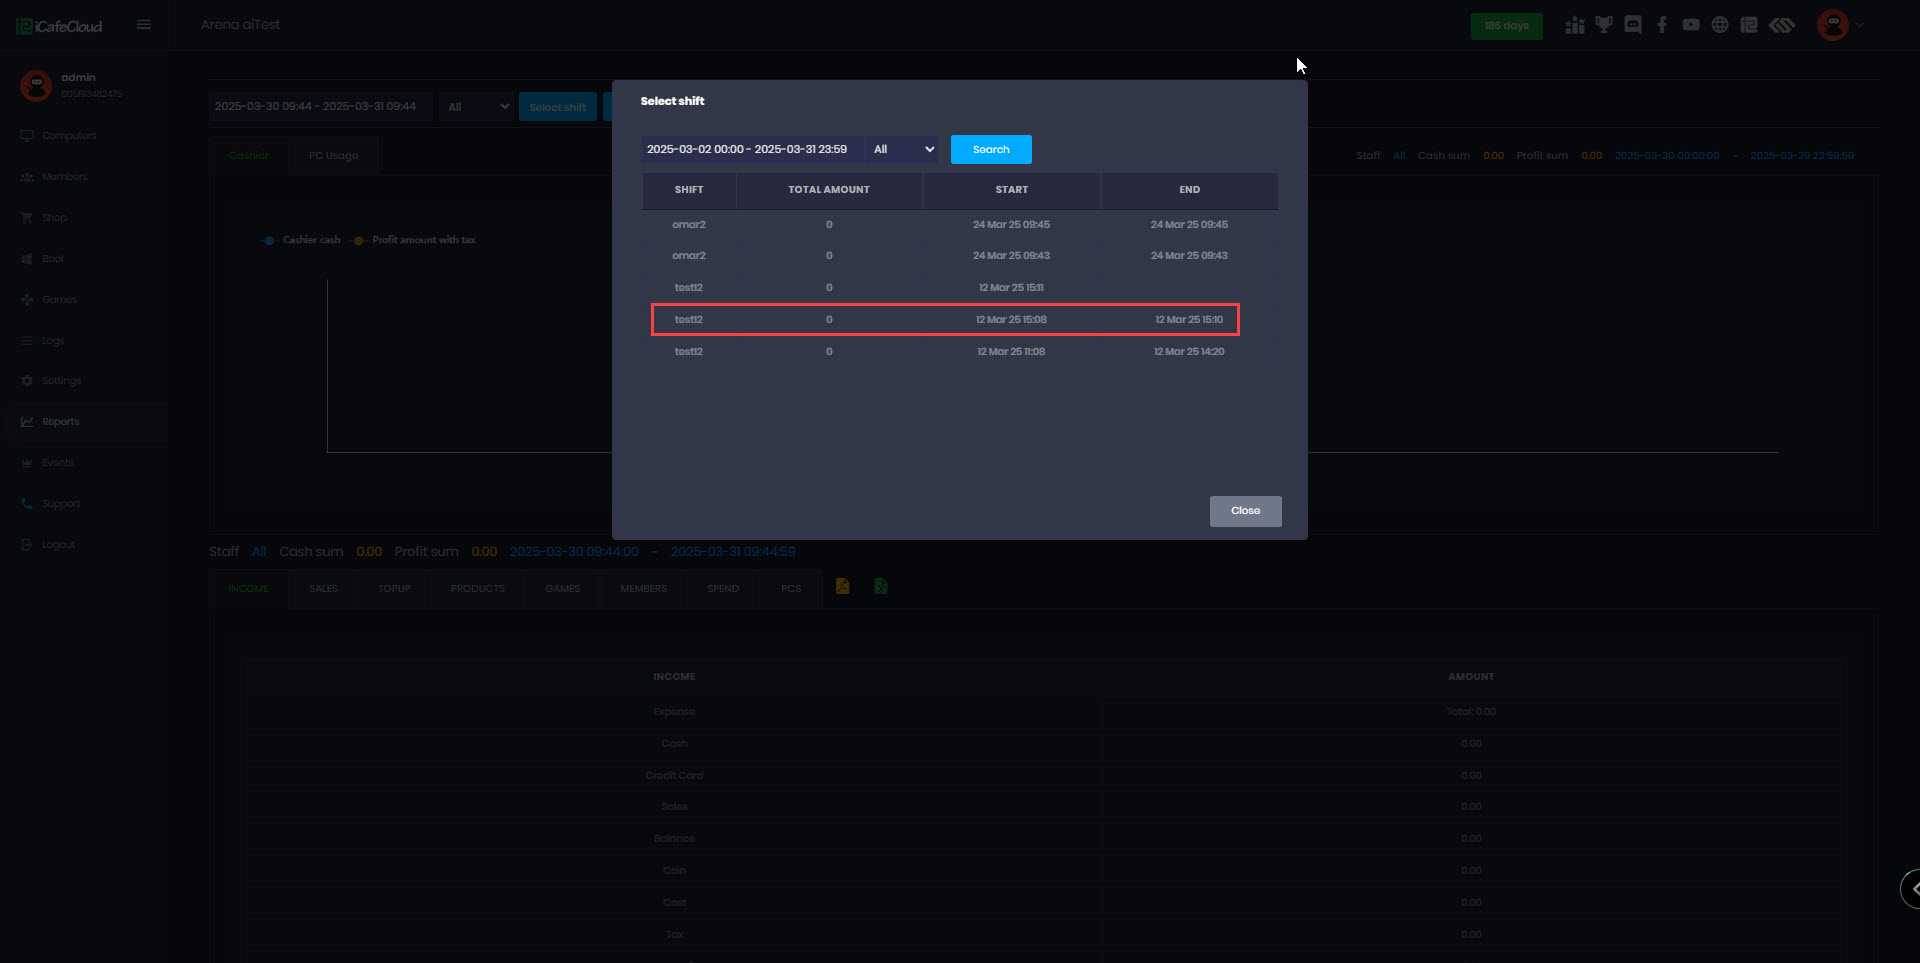This screenshot has width=1920, height=963.
Task: Click Close in Select shift dialog
Action: click(x=1245, y=511)
